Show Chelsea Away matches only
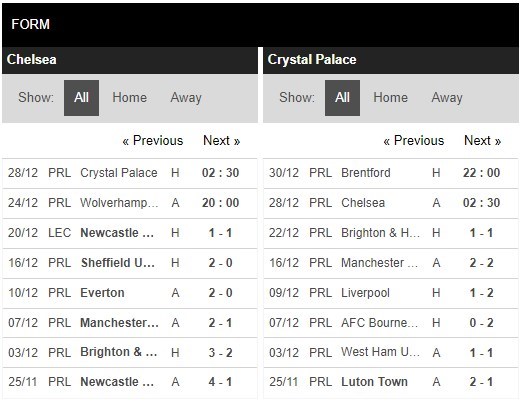Viewport: 524px width, 417px height. coord(186,98)
